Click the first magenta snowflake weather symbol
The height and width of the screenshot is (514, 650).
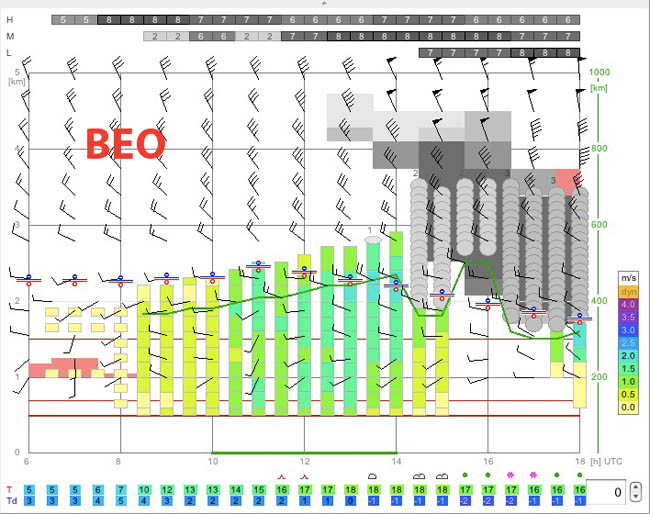point(510,475)
